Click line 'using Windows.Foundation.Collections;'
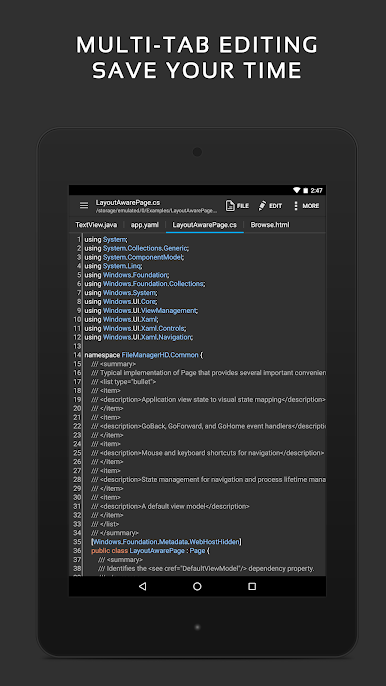This screenshot has width=386, height=686. (144, 284)
